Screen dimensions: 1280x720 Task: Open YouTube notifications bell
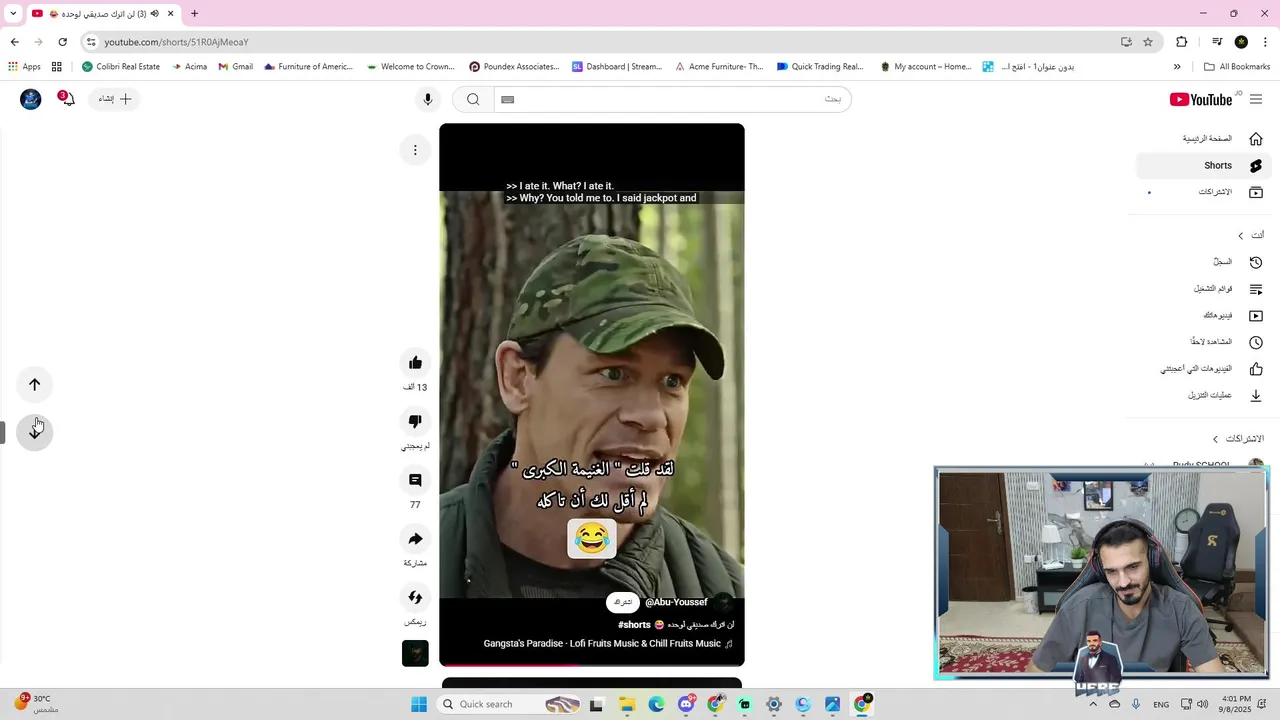click(x=67, y=99)
